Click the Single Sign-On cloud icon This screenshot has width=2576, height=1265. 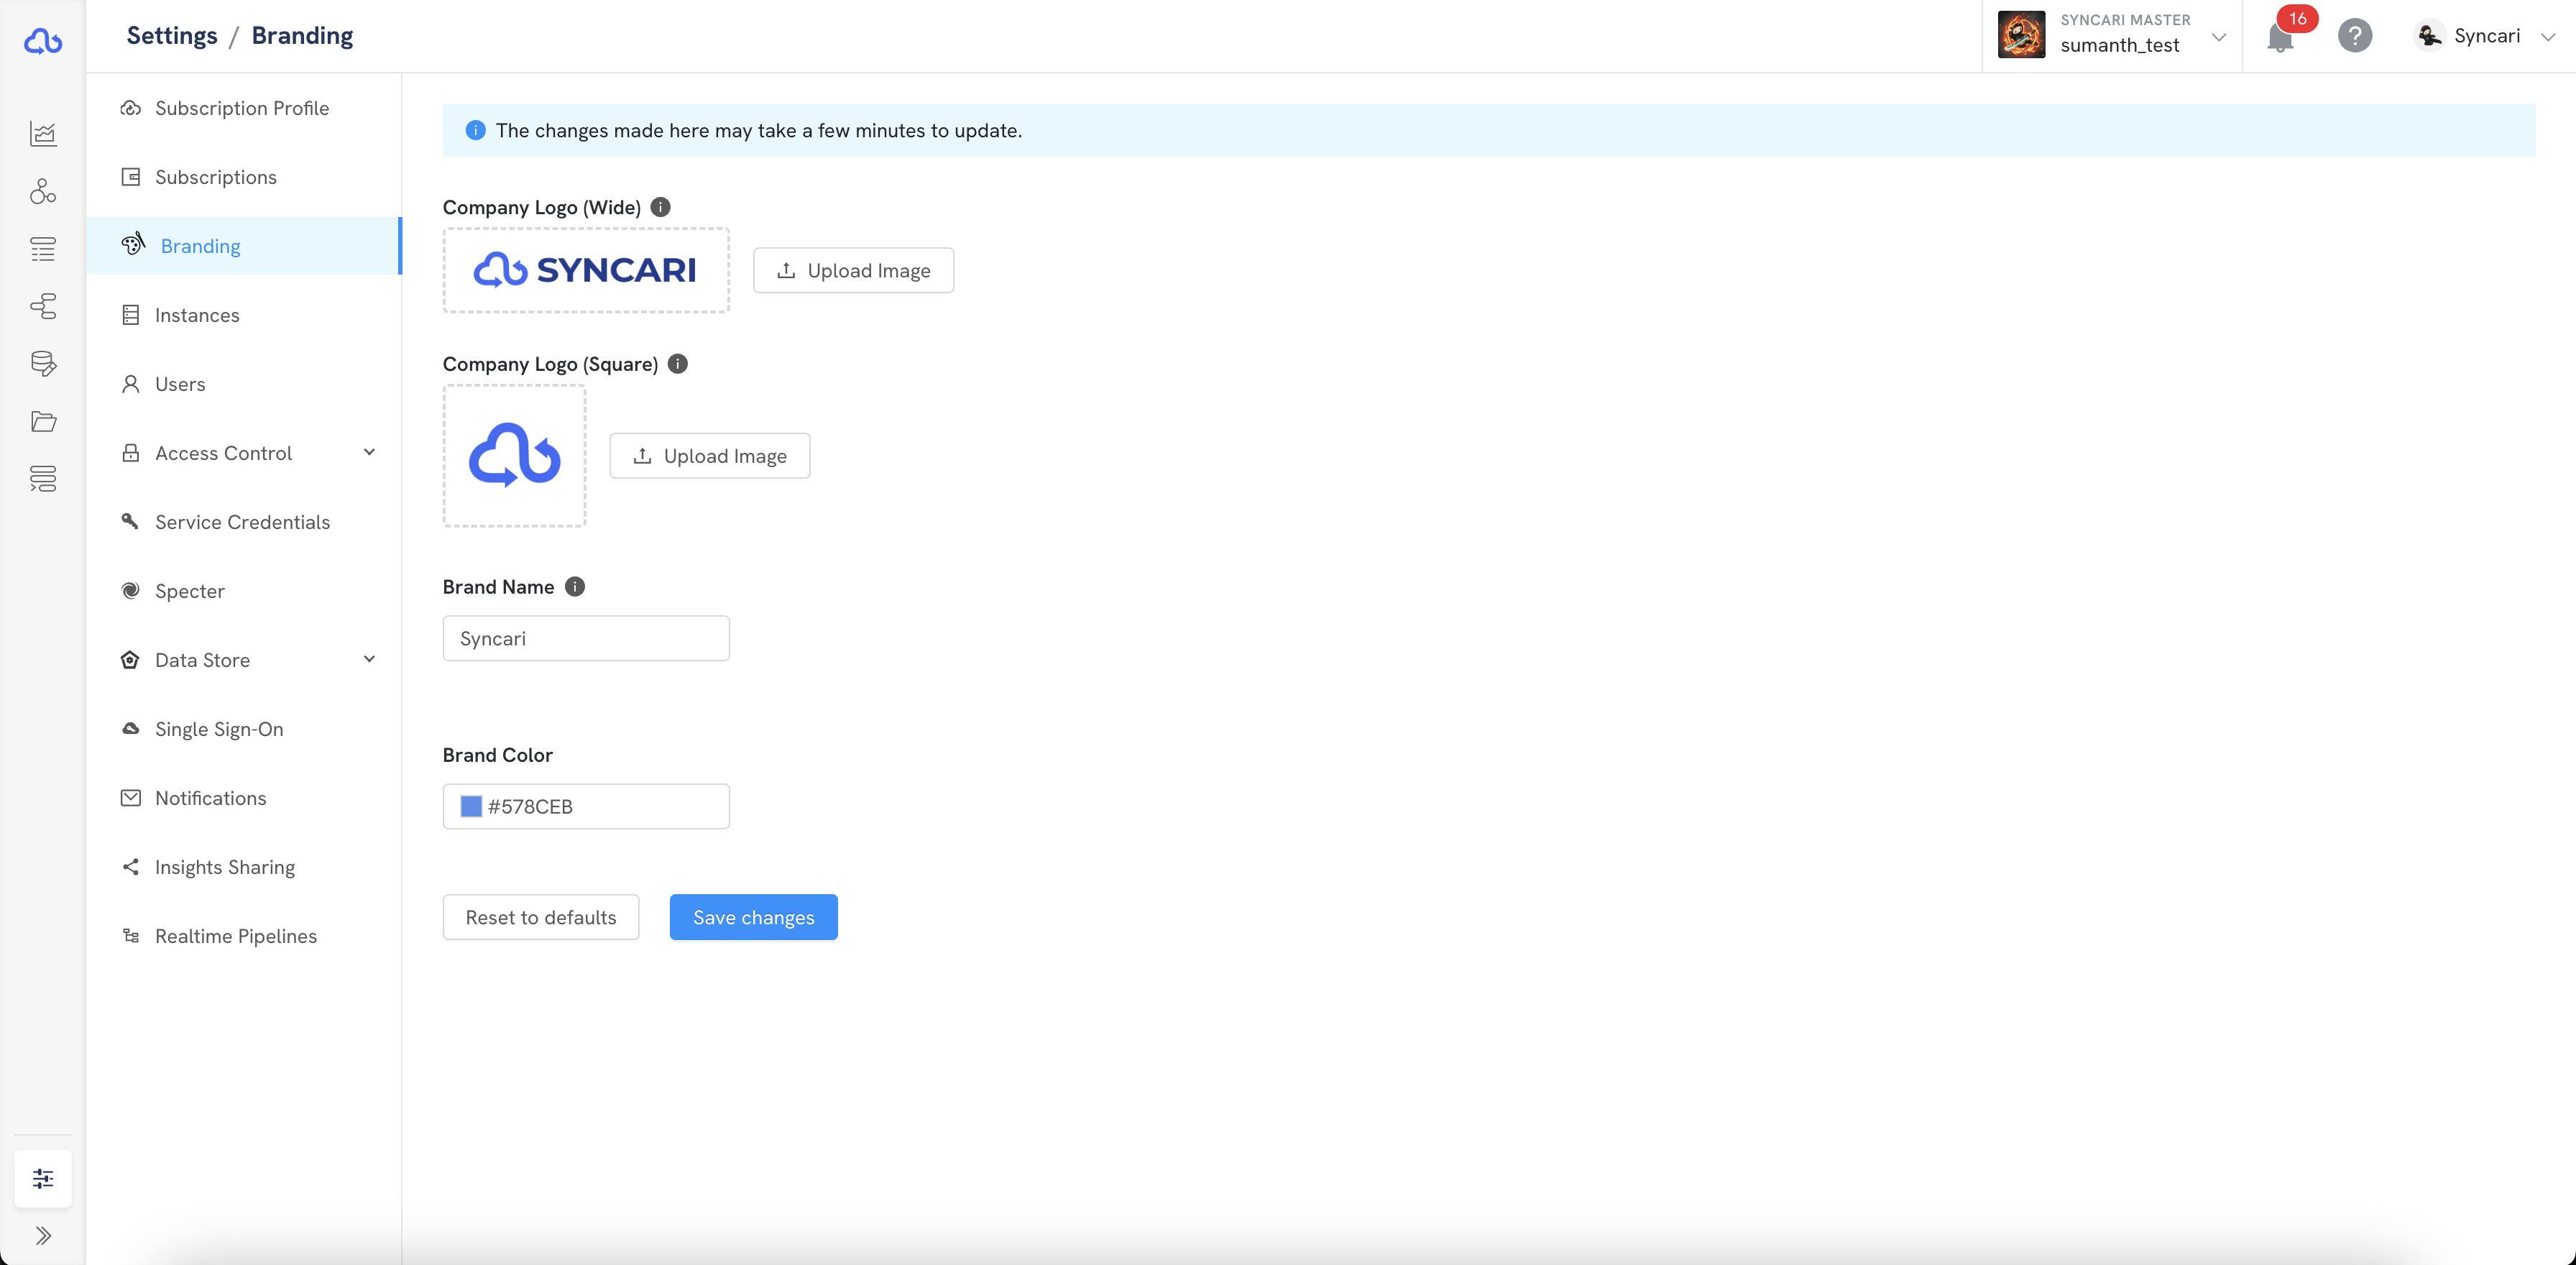click(x=131, y=729)
